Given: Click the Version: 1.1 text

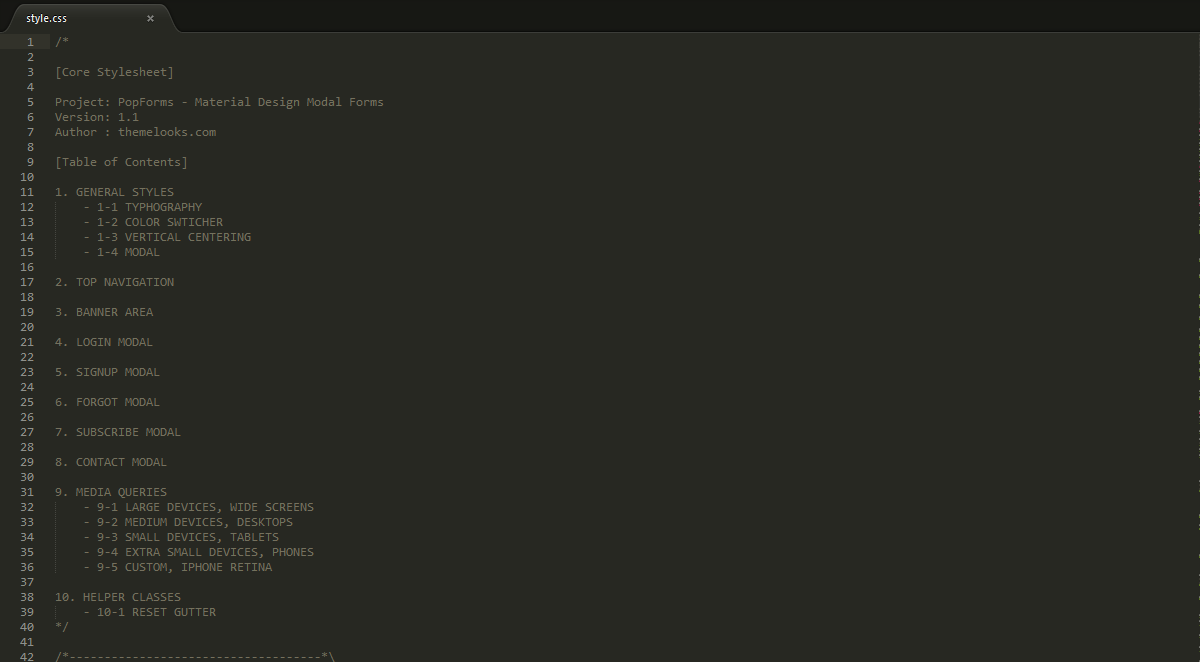Looking at the screenshot, I should (97, 117).
